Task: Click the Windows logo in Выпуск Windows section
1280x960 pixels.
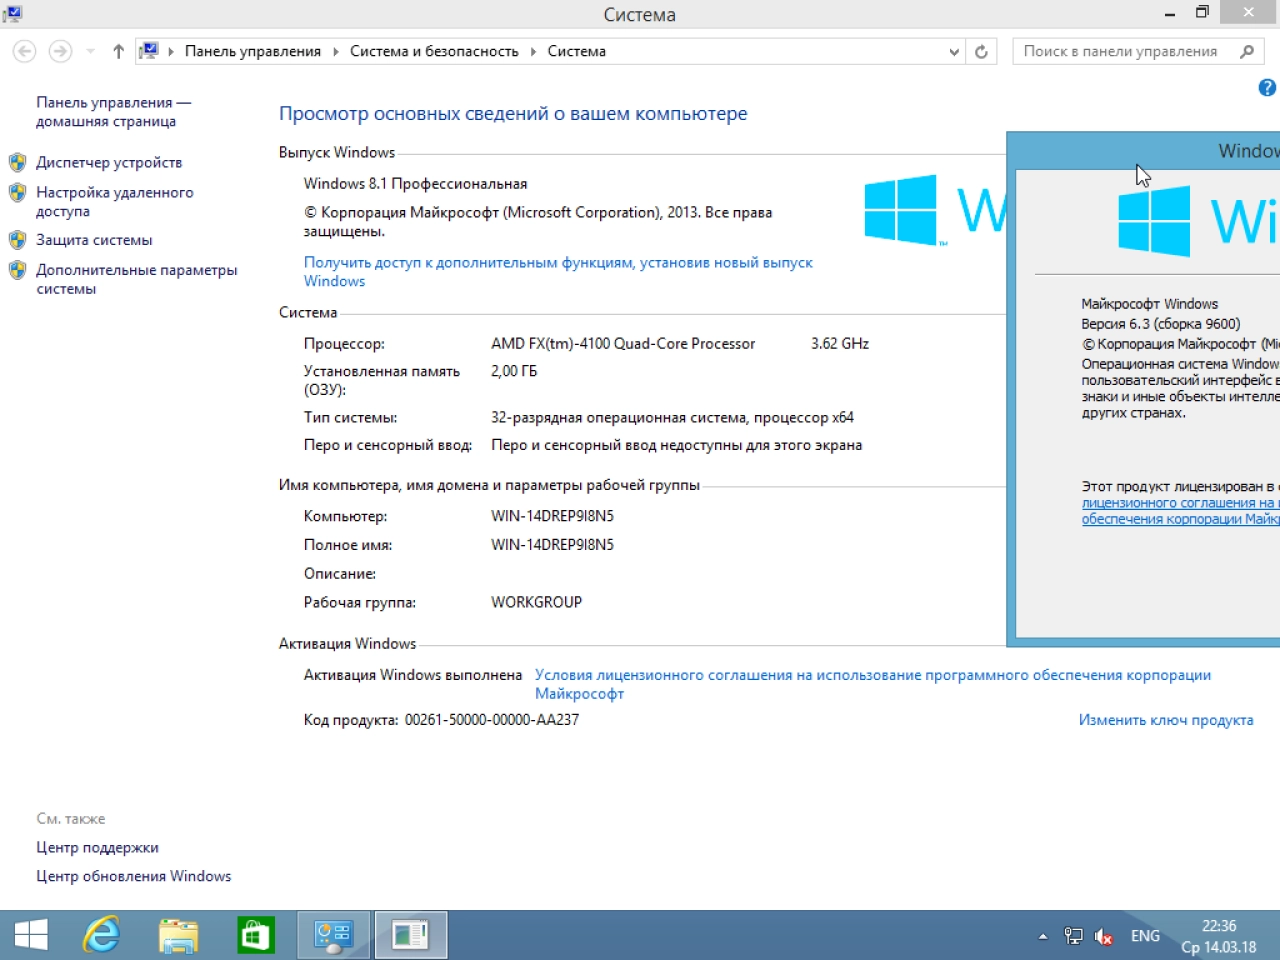Action: 901,210
